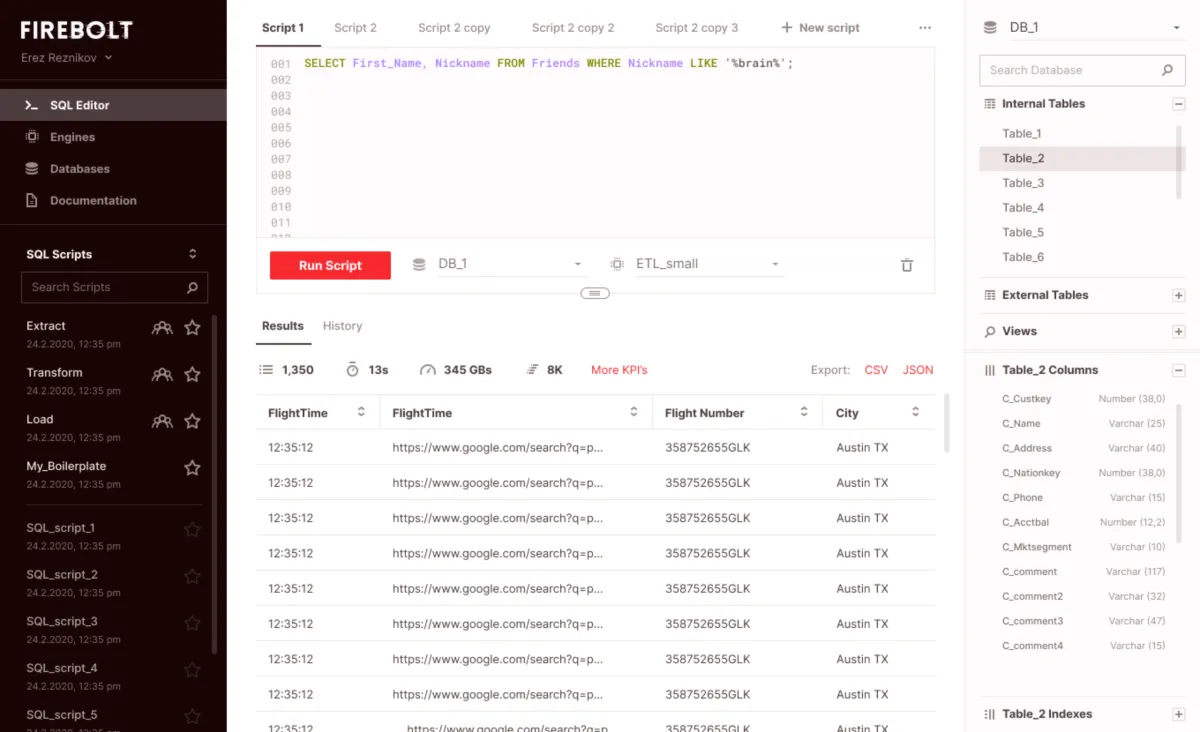Toggle favorite on the Transform script
This screenshot has width=1200, height=732.
pyautogui.click(x=191, y=374)
